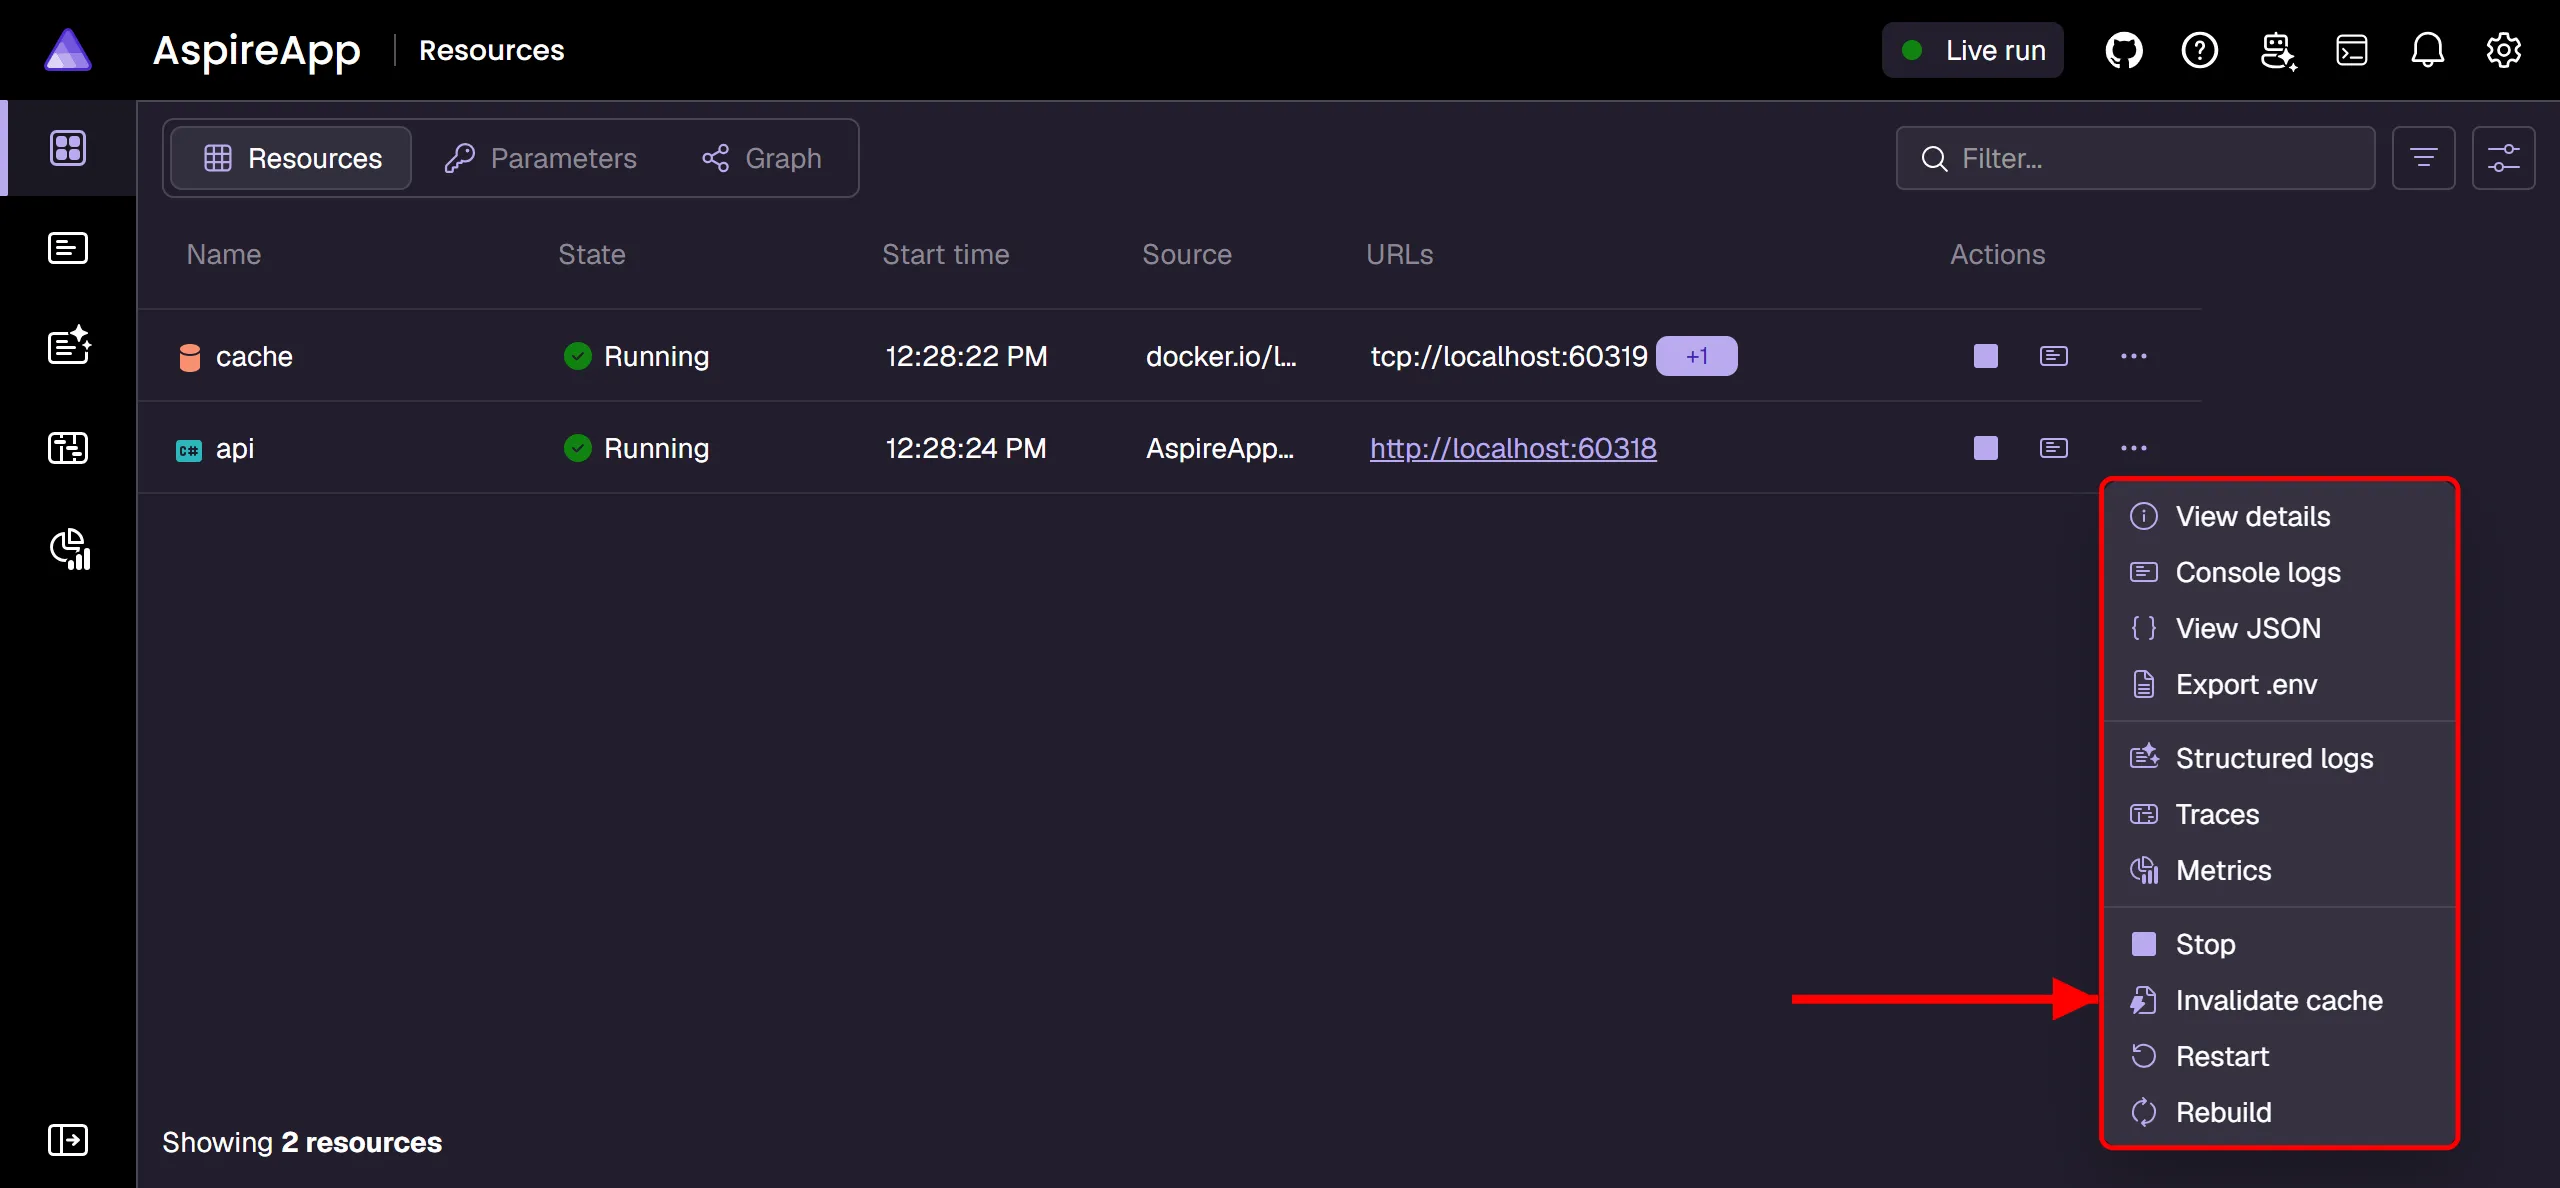2560x1188 pixels.
Task: Open console logs icon for cache row
Action: click(2054, 356)
